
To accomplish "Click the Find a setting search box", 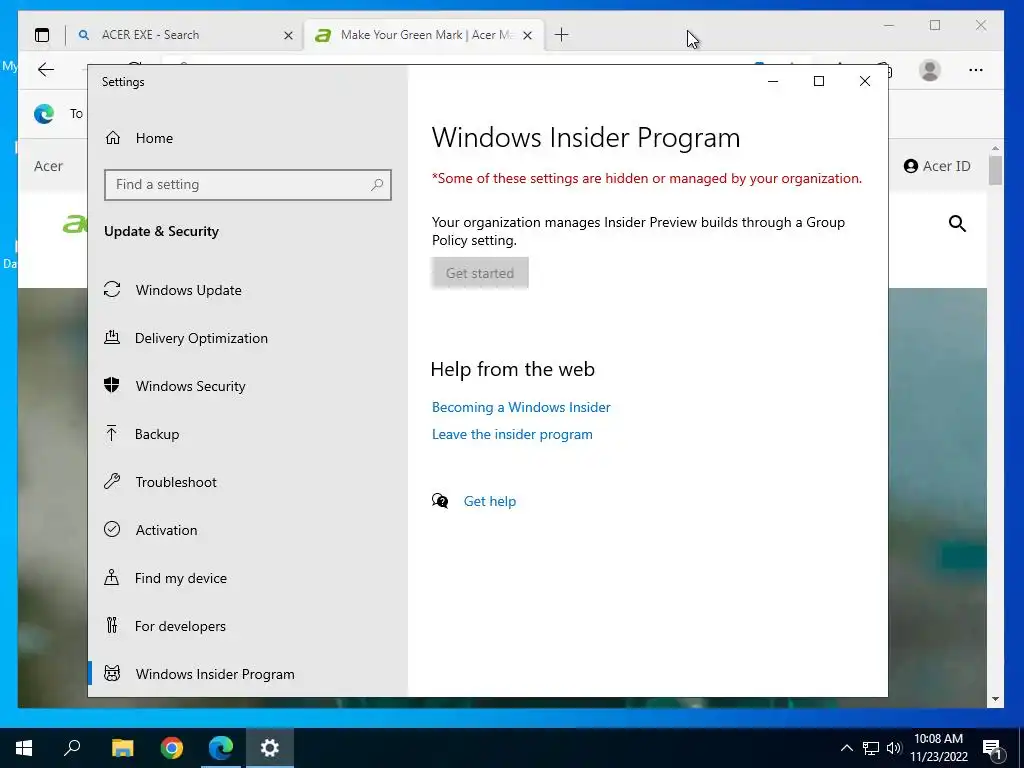I will pos(248,185).
